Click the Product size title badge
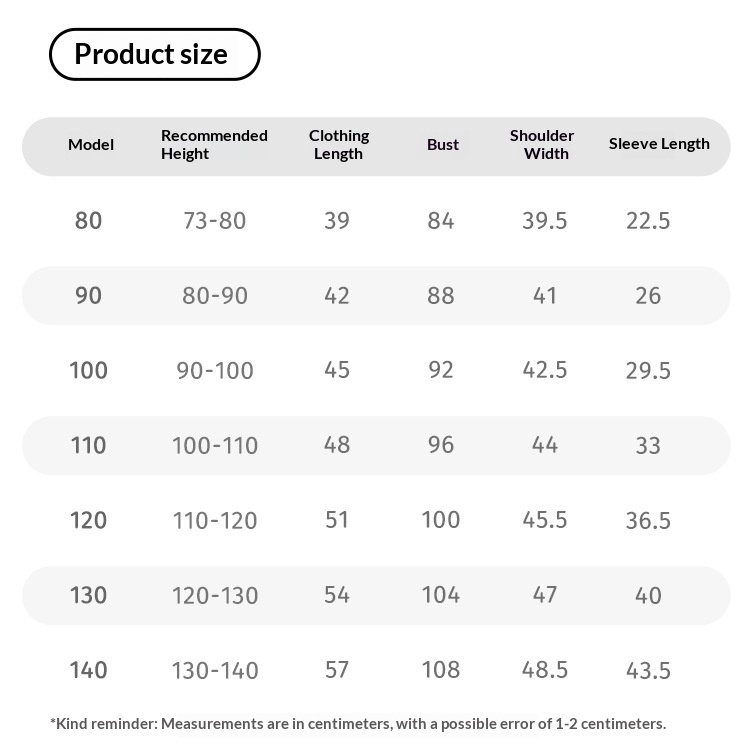The height and width of the screenshot is (751, 750). 155,54
